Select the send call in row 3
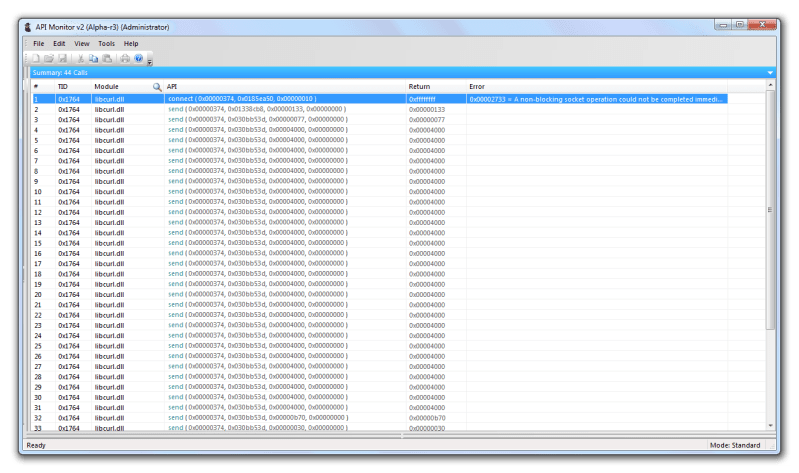This screenshot has height=473, width=799. pos(258,119)
